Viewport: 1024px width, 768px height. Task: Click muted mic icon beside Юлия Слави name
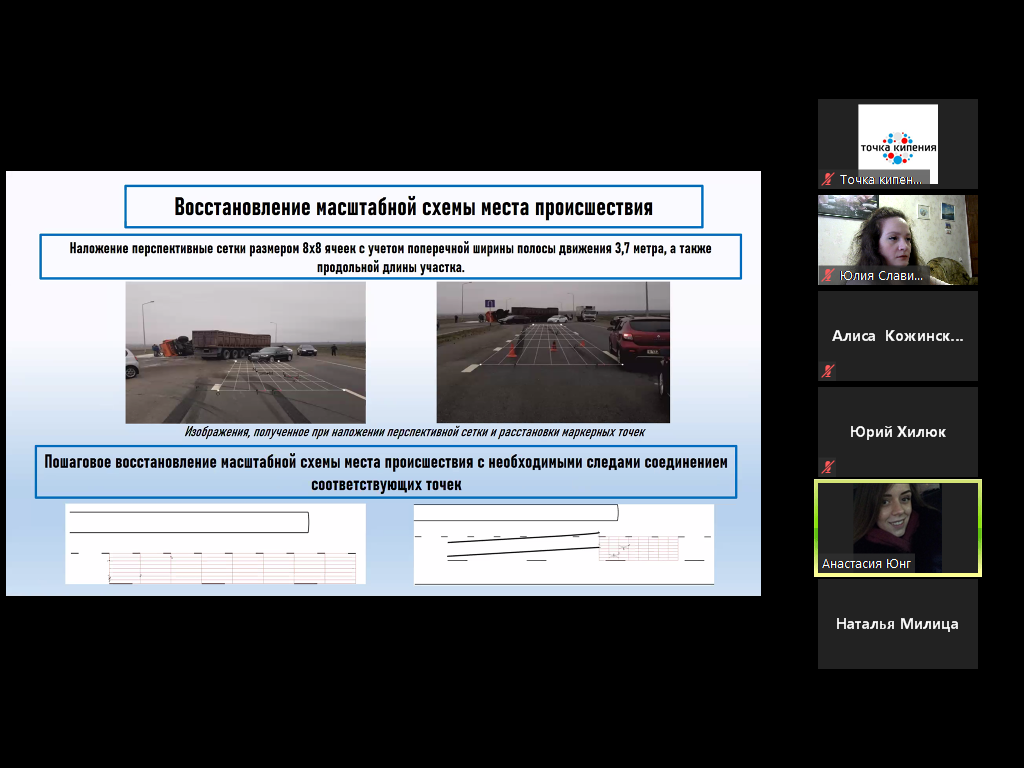tap(828, 275)
